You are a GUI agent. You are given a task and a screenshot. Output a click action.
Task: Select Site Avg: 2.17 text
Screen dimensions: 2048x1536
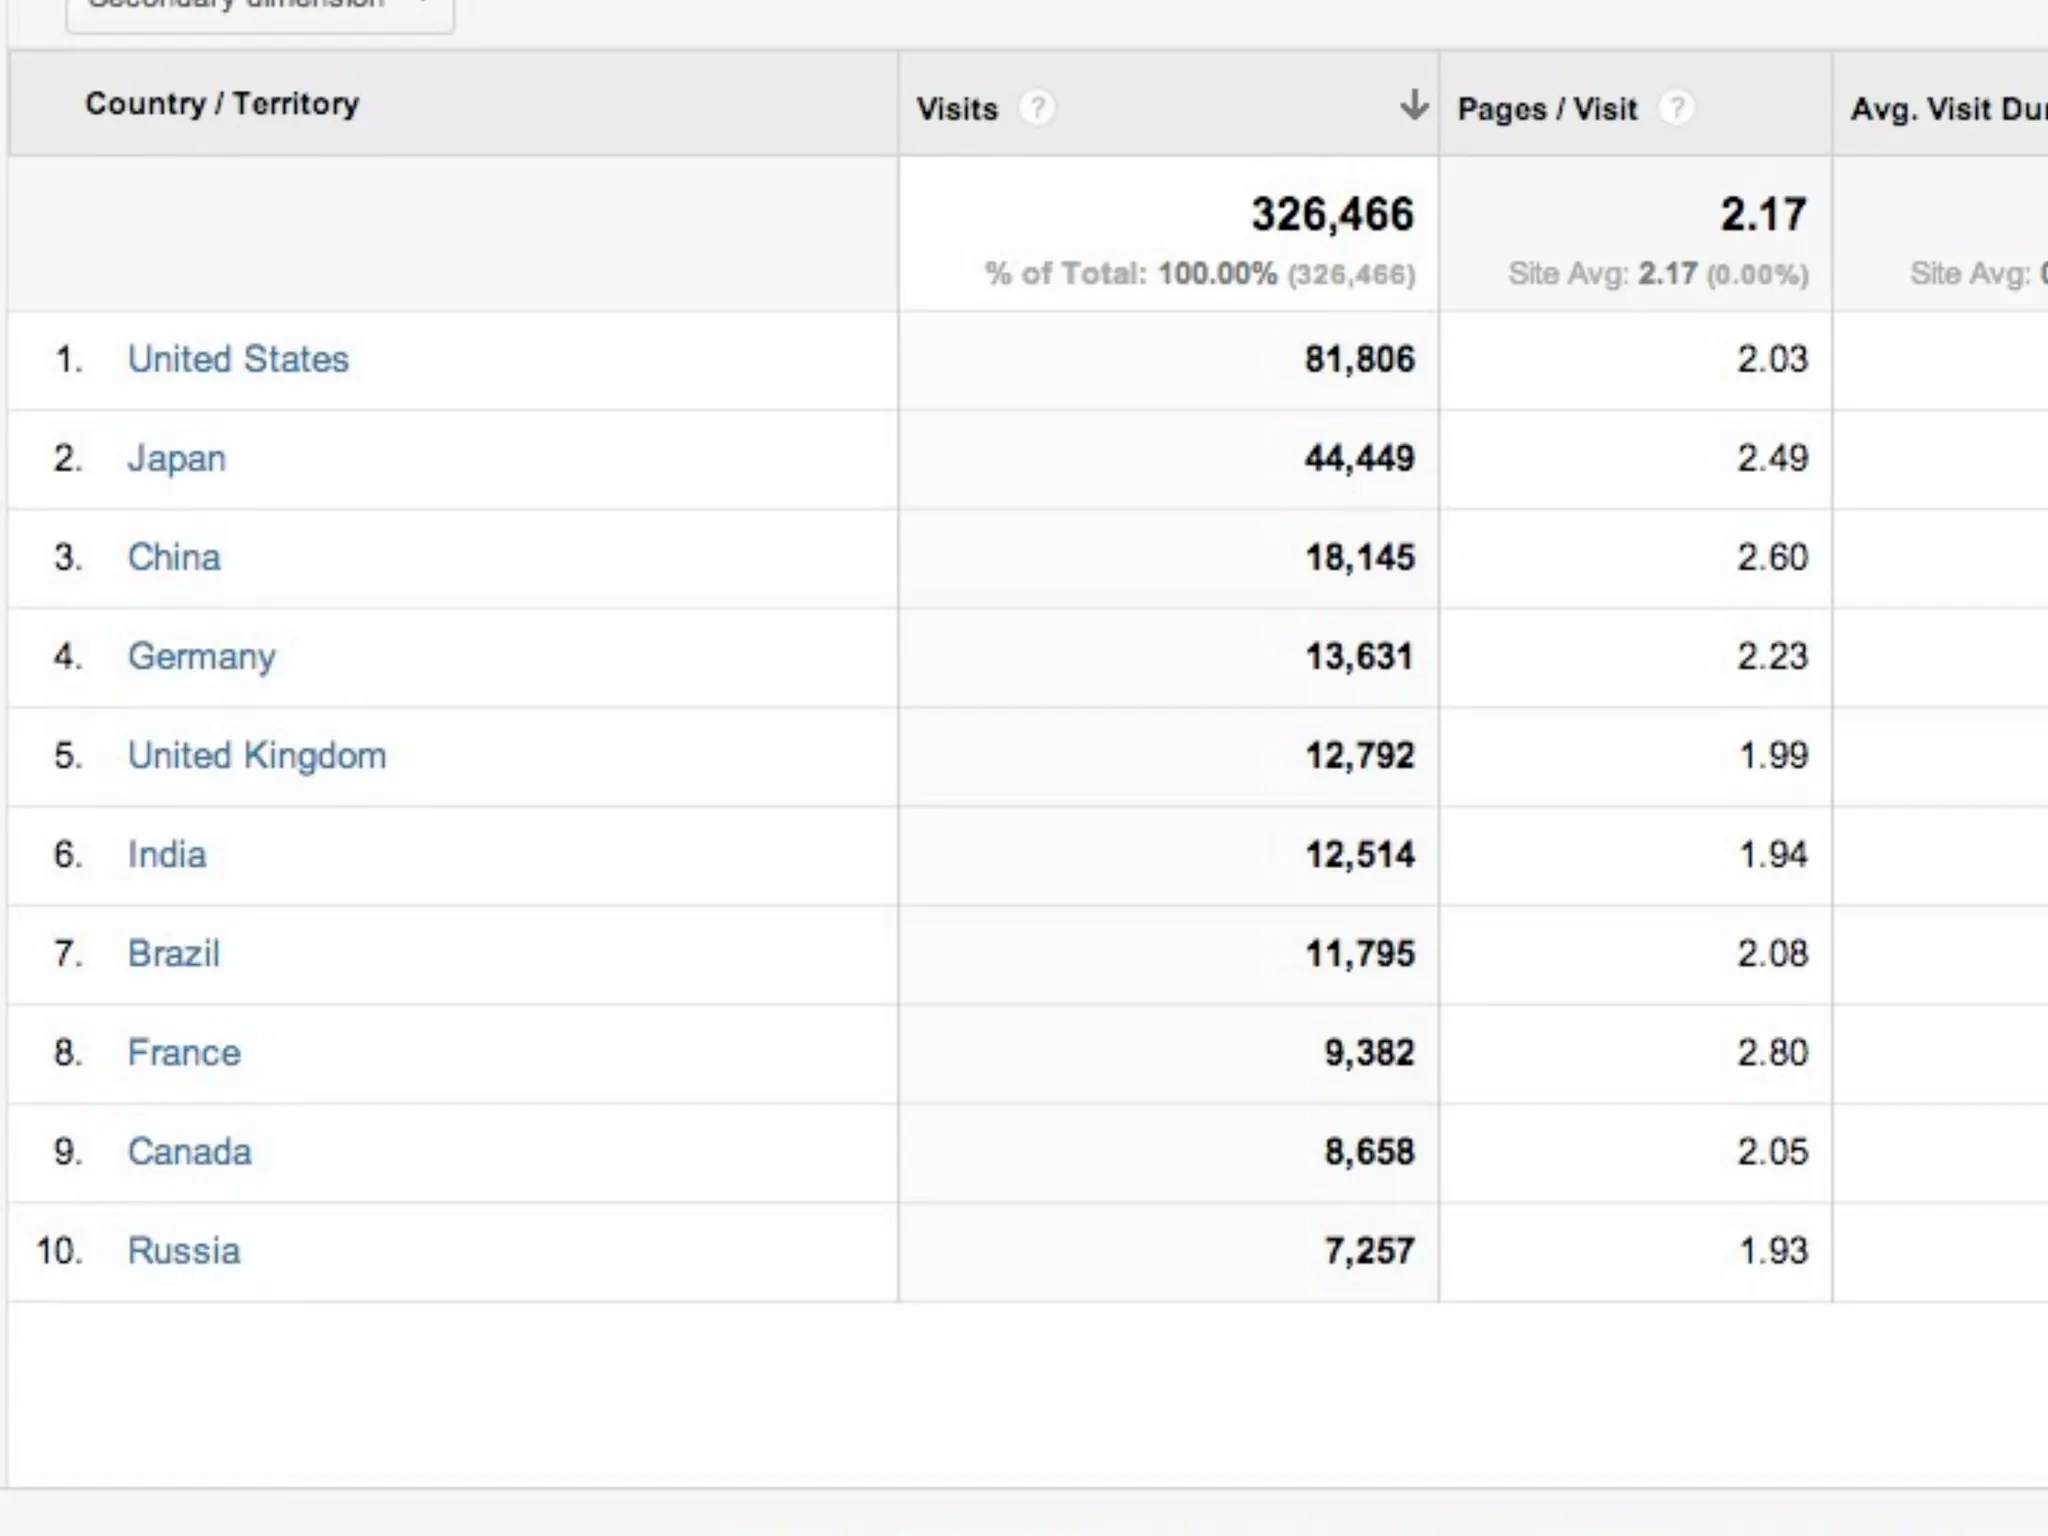pos(1603,273)
